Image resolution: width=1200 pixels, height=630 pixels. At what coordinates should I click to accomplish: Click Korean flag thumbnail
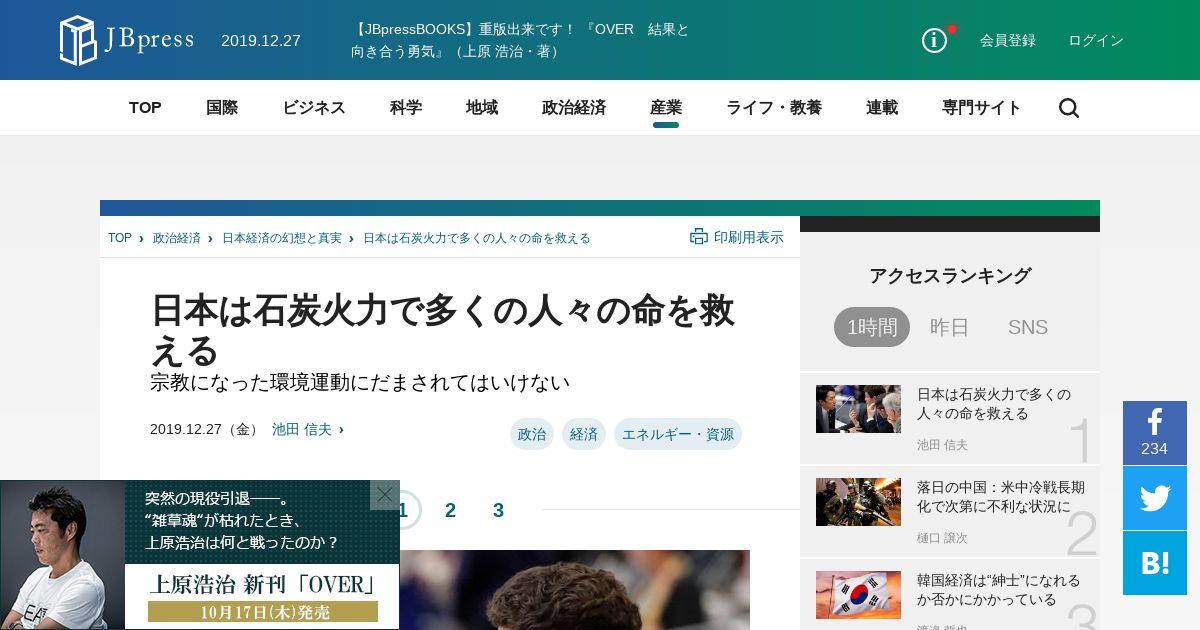click(858, 595)
